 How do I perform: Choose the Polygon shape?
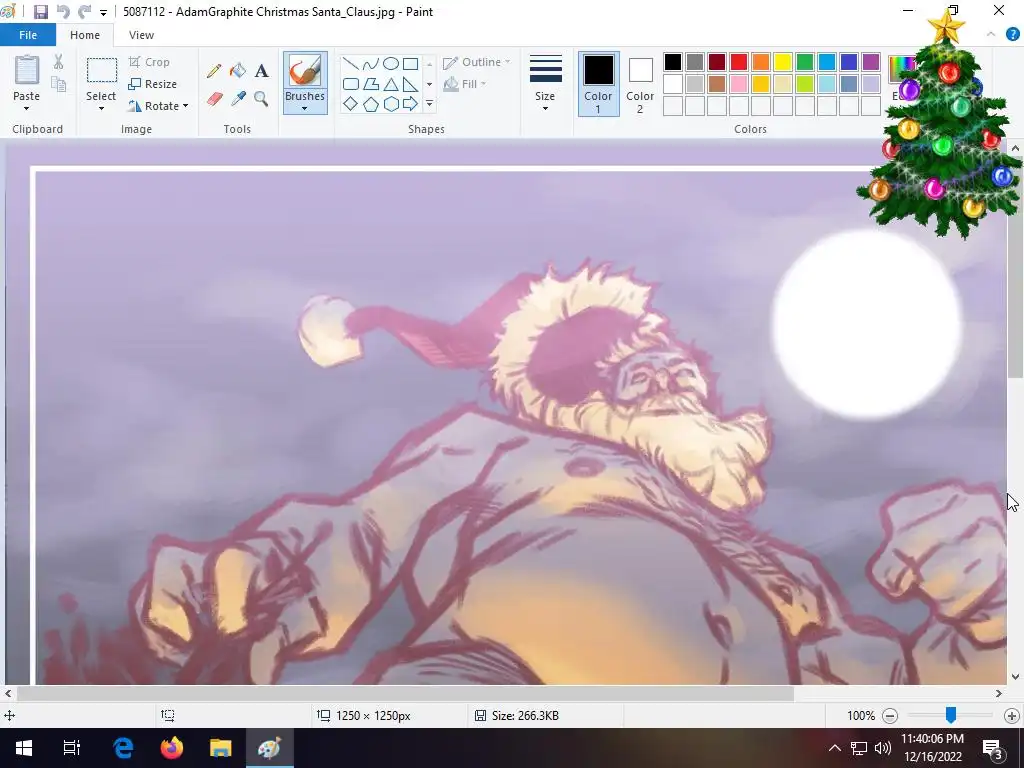[x=370, y=84]
